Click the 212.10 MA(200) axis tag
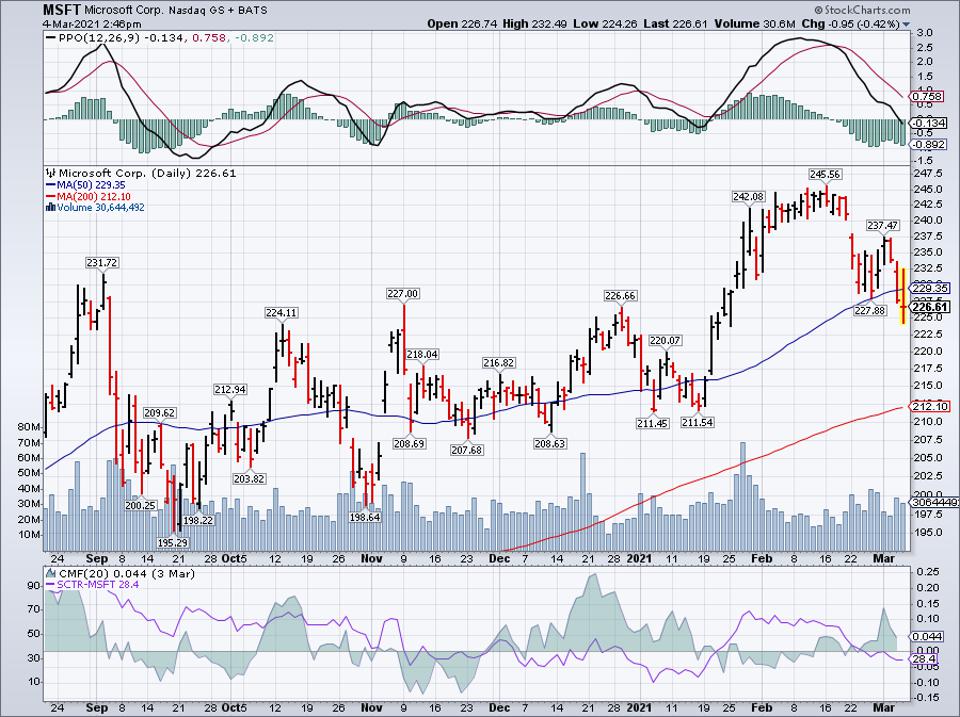 pyautogui.click(x=930, y=407)
